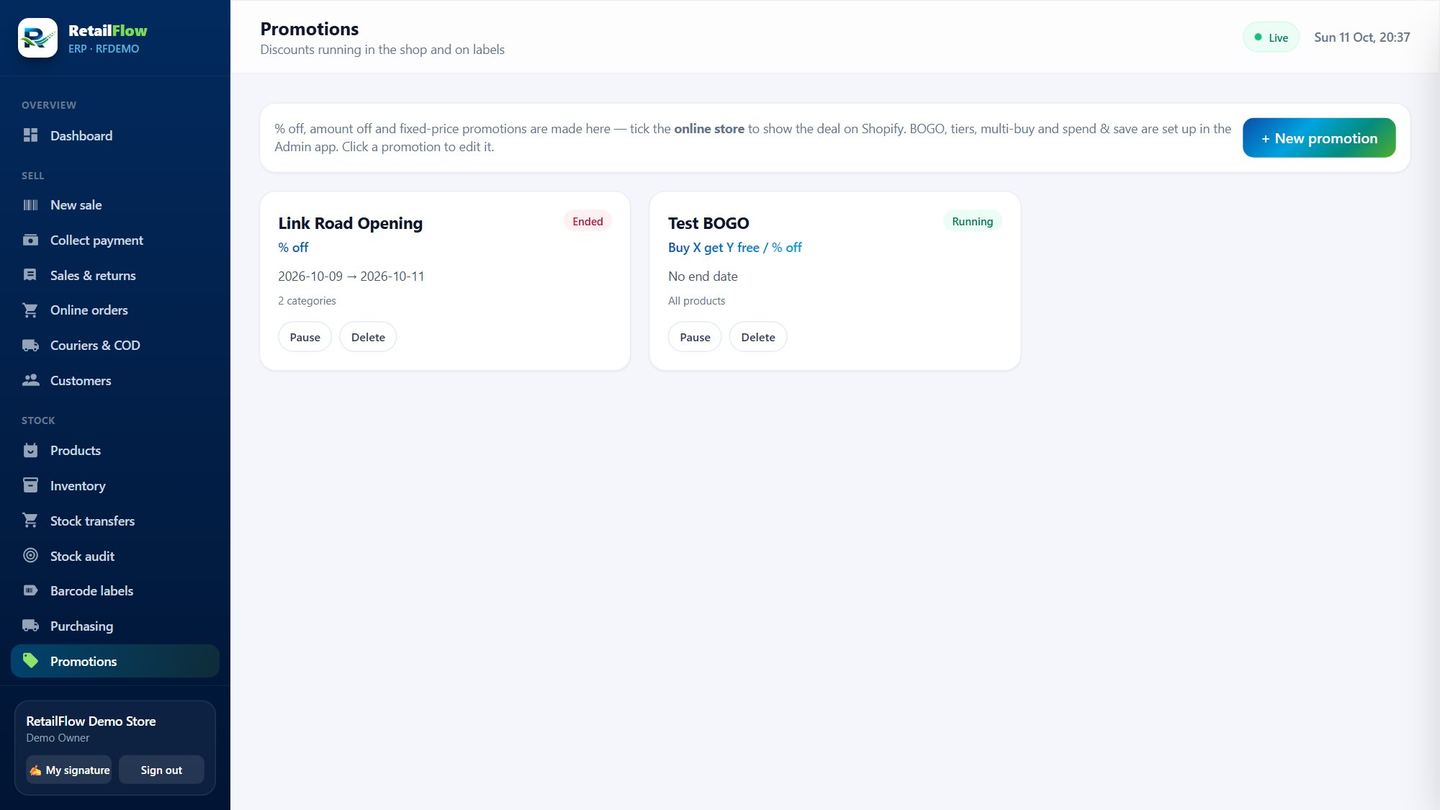Select the Stock audit target icon
The height and width of the screenshot is (810, 1440).
pyautogui.click(x=30, y=556)
